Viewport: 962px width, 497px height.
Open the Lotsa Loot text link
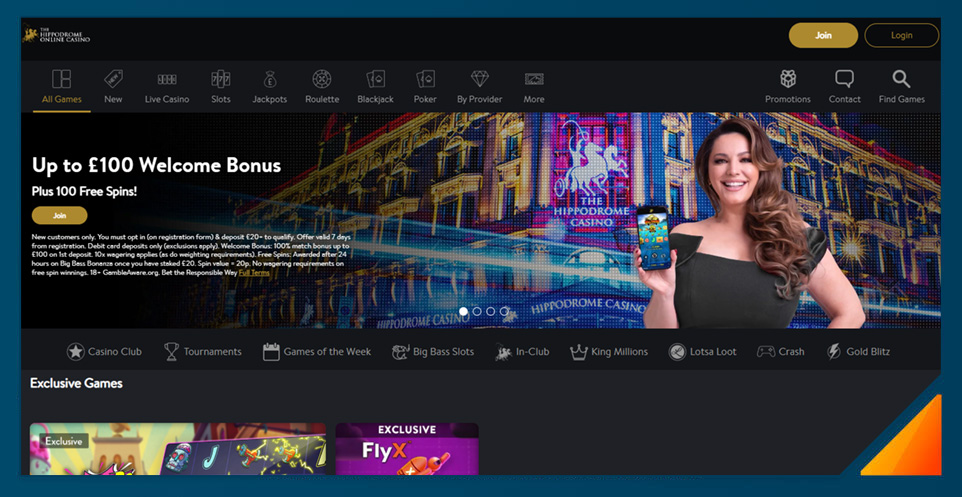coord(713,352)
